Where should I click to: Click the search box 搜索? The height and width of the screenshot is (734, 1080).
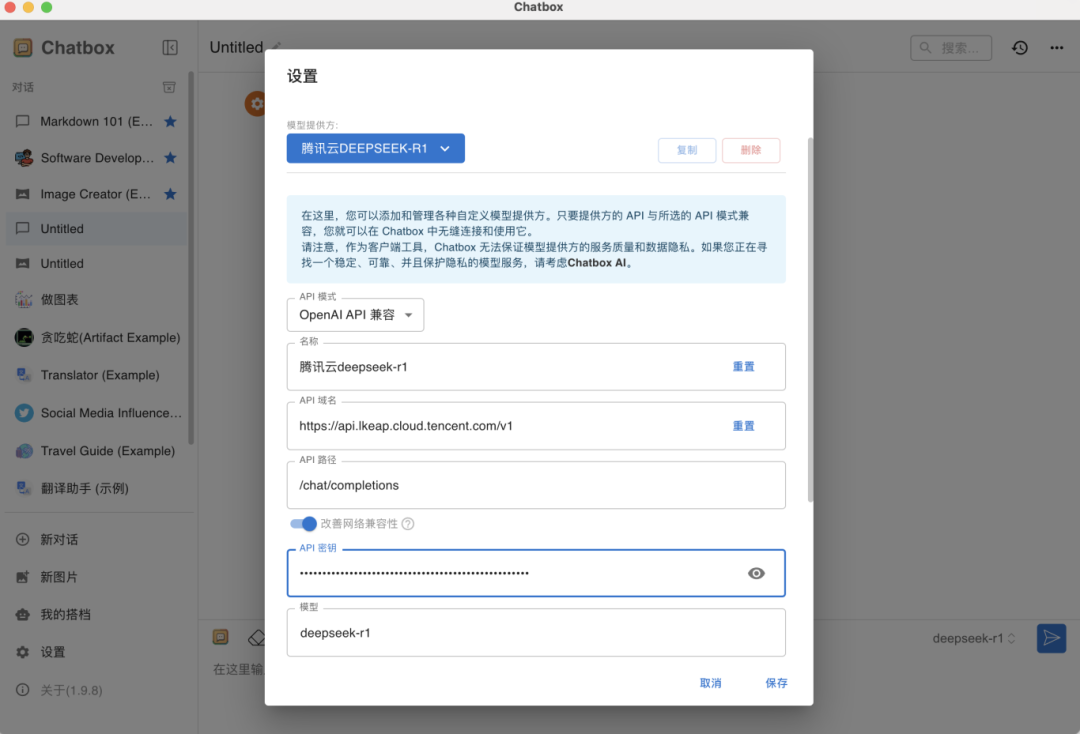[x=951, y=48]
